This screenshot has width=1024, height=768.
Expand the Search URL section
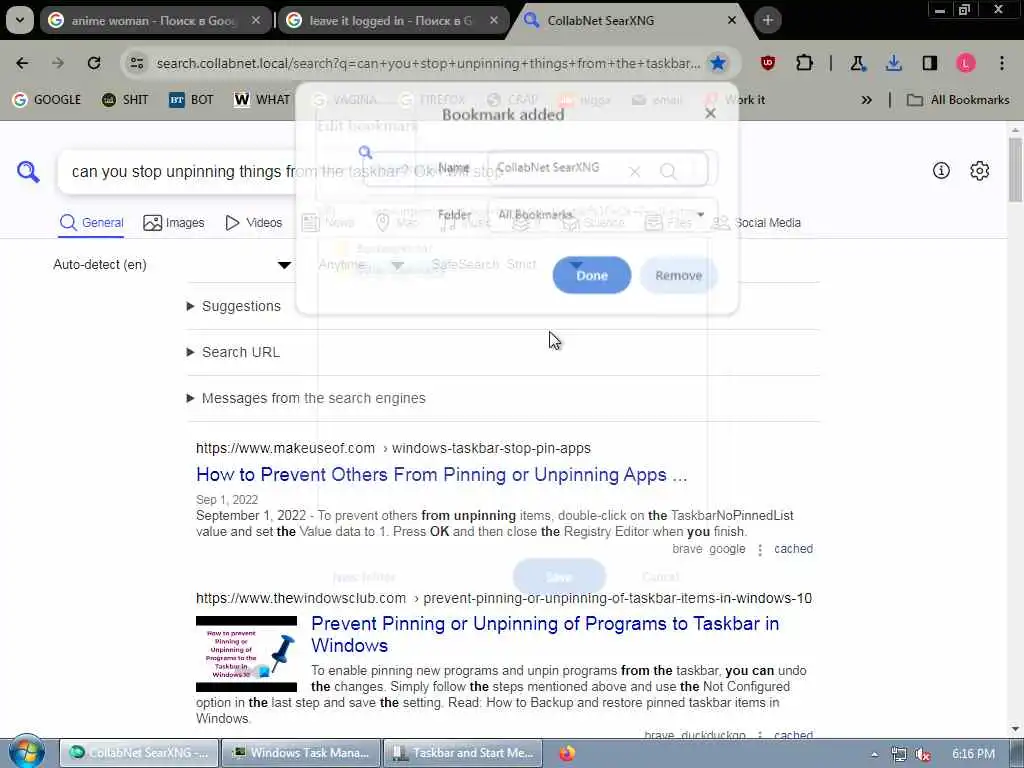click(233, 352)
